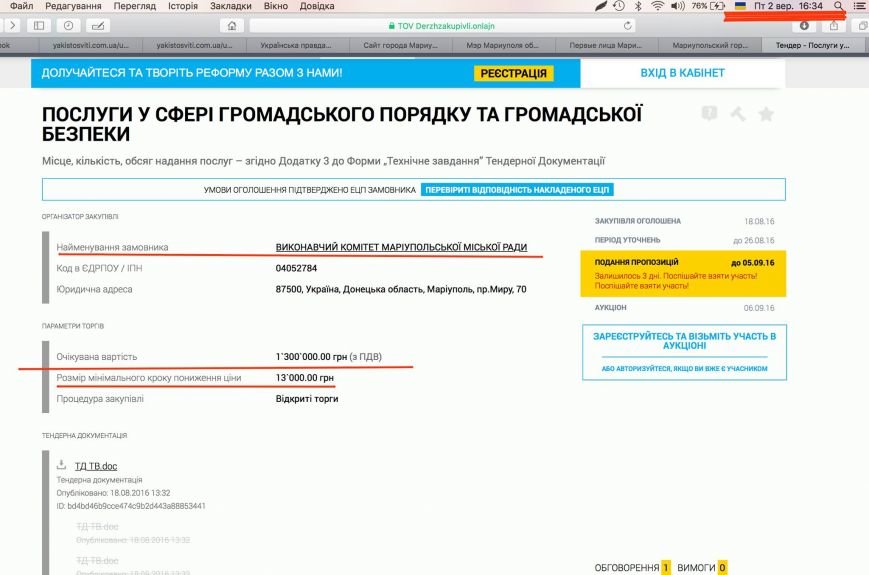This screenshot has height=575, width=869.
Task: Click ВХІД В КАБІНЕТ link
Action: click(682, 73)
